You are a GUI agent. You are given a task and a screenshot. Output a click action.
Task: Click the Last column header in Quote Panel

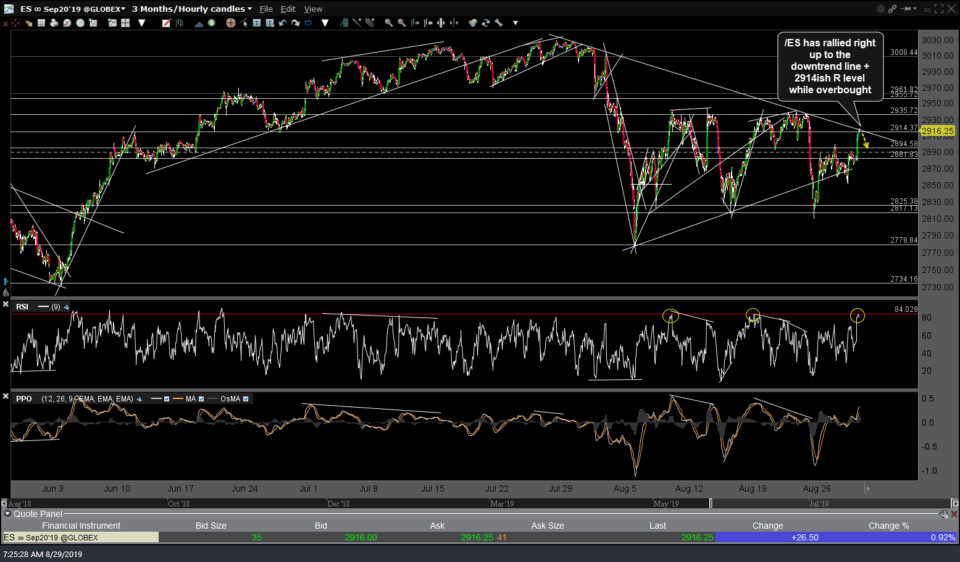click(658, 525)
